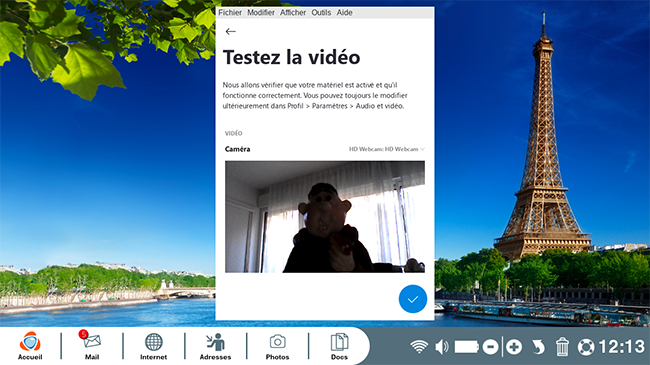Launch the Internet browser icon
This screenshot has width=650, height=365.
click(x=153, y=346)
